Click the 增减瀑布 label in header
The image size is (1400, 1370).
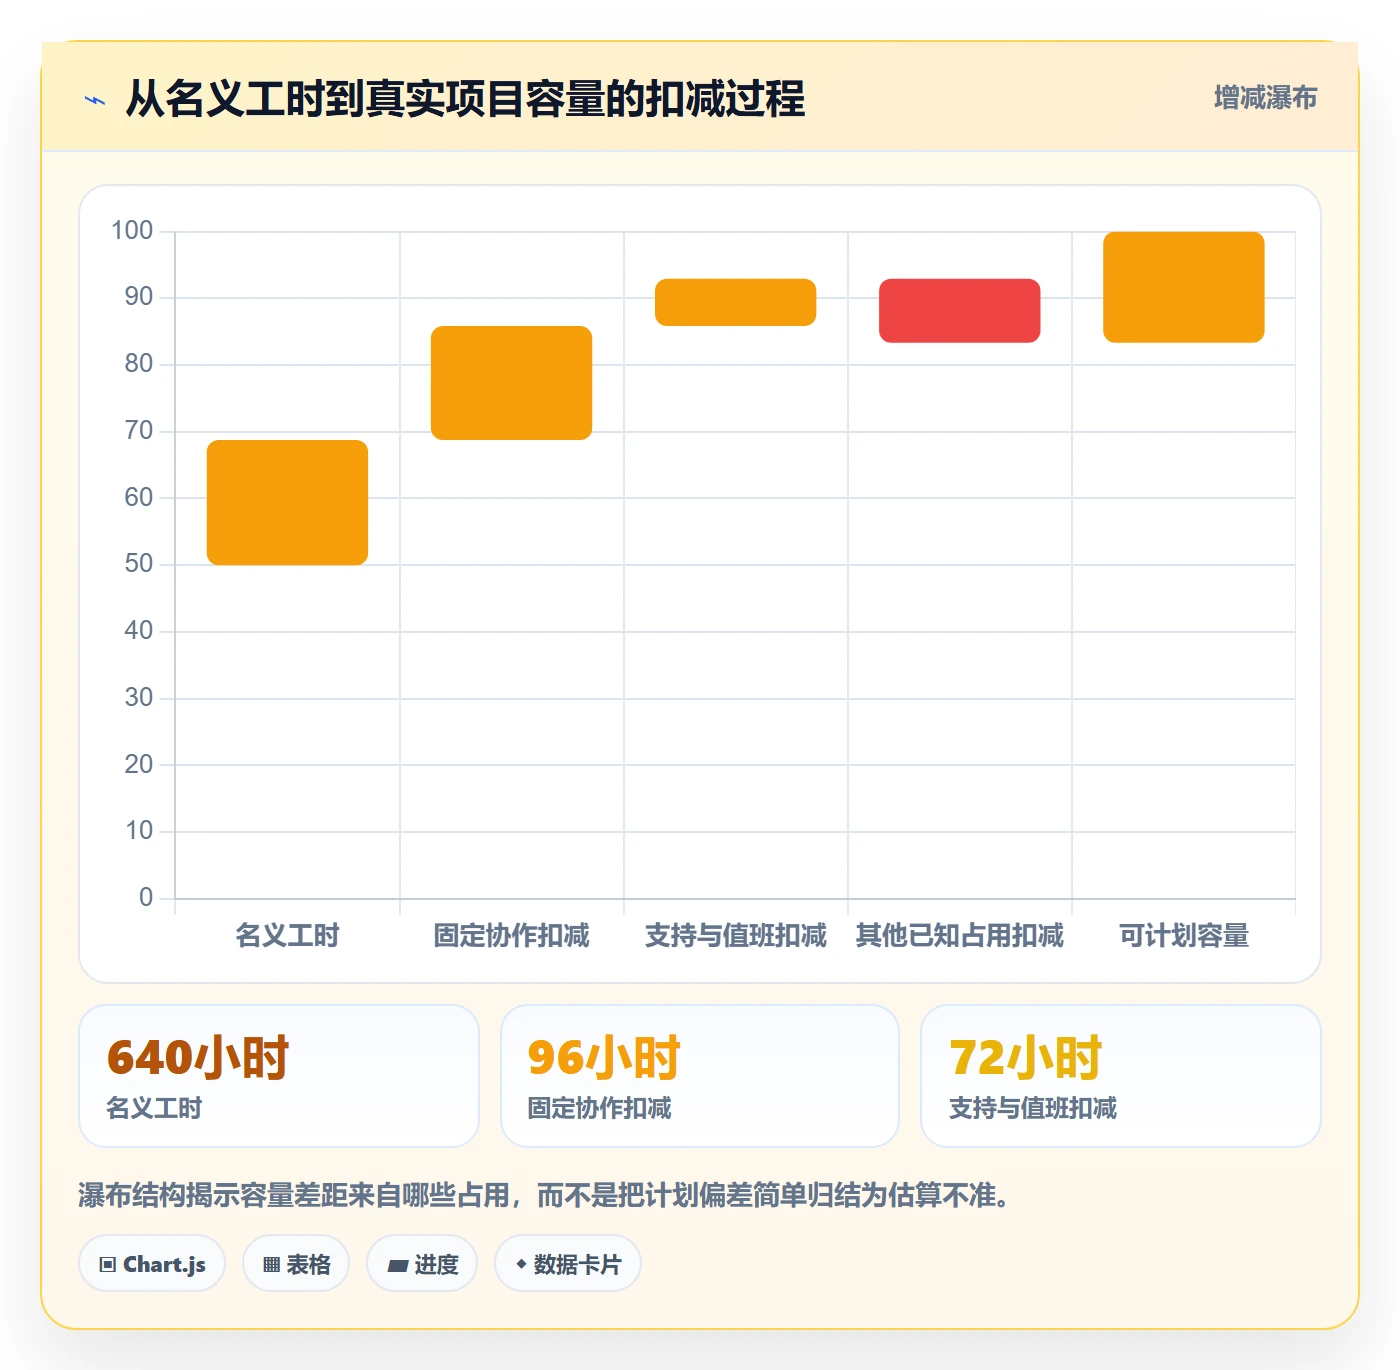pyautogui.click(x=1265, y=98)
